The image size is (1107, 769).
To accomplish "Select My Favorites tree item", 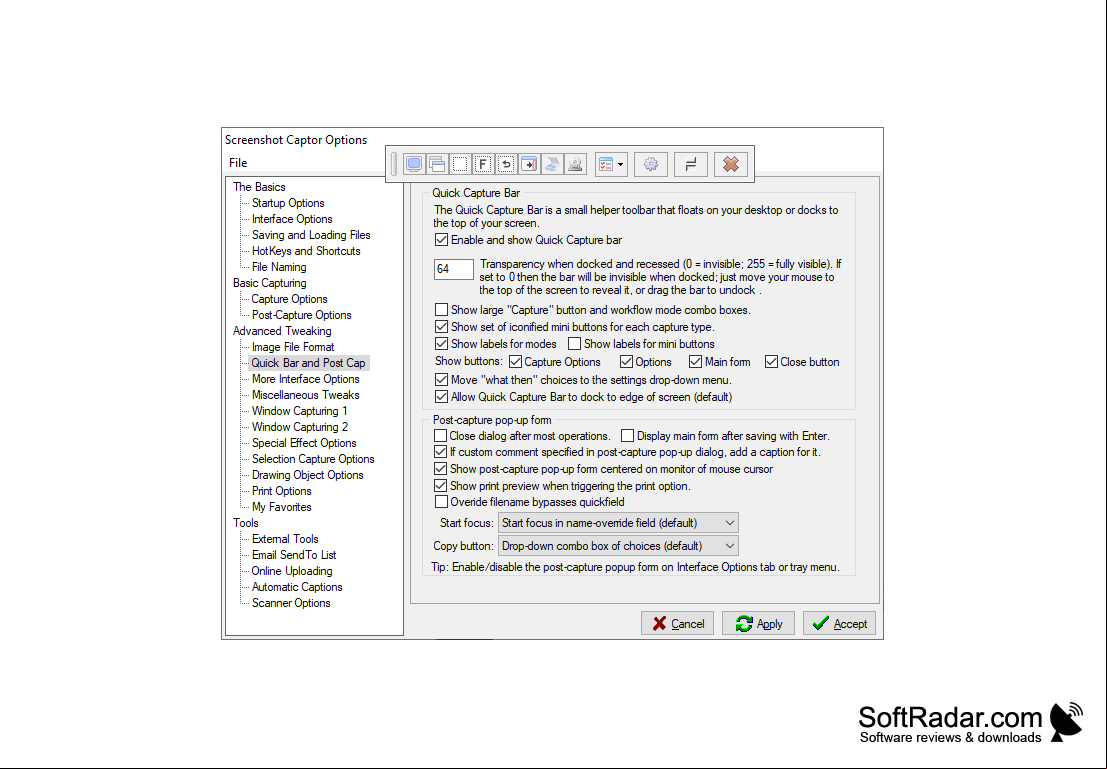I will click(281, 507).
